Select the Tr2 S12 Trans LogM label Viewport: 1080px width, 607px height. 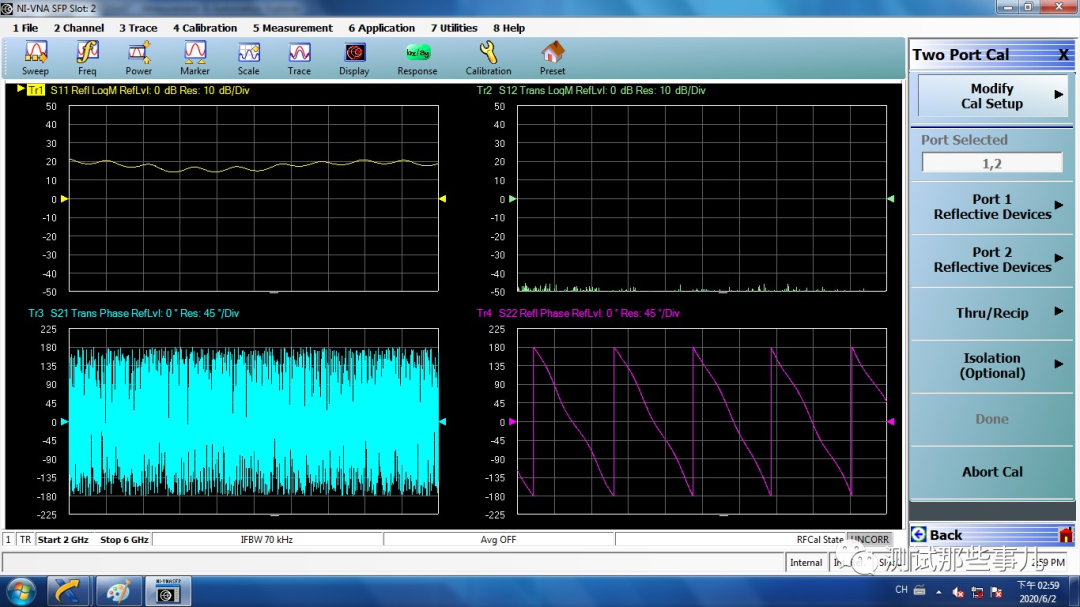[591, 90]
